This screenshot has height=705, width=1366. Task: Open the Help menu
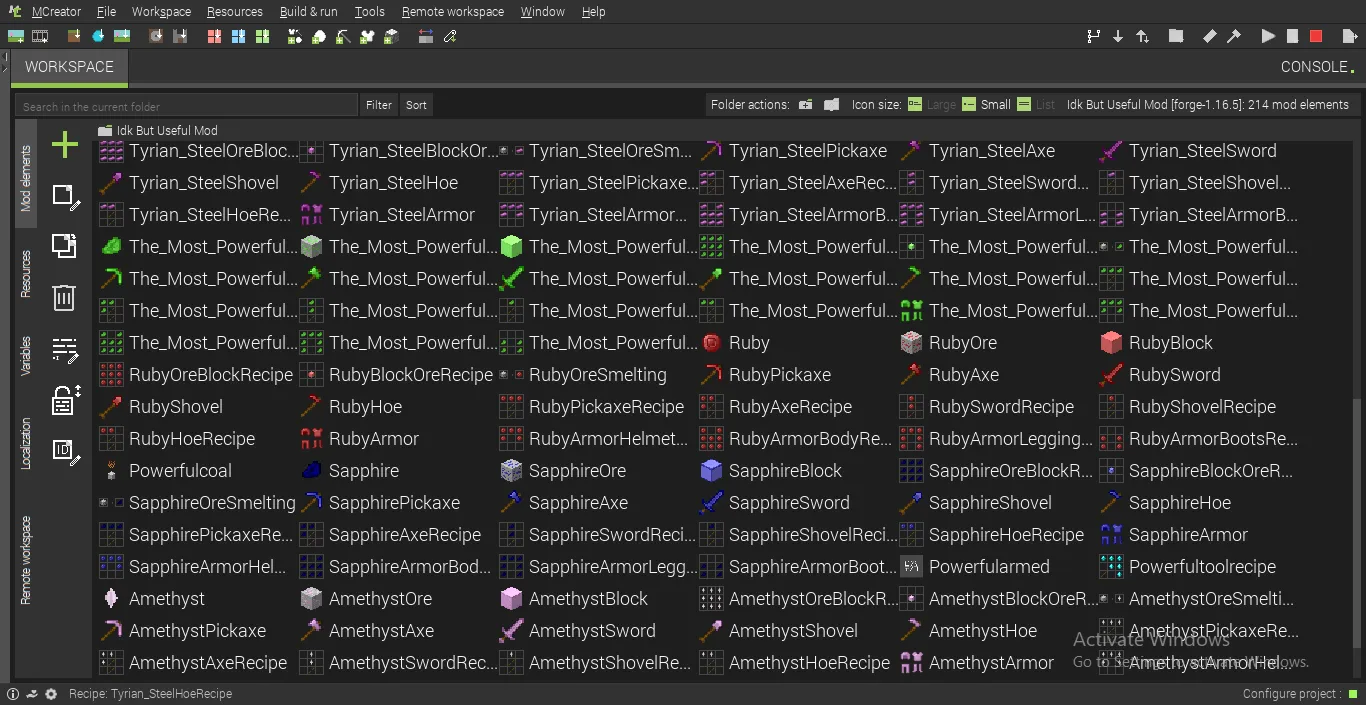pos(593,12)
